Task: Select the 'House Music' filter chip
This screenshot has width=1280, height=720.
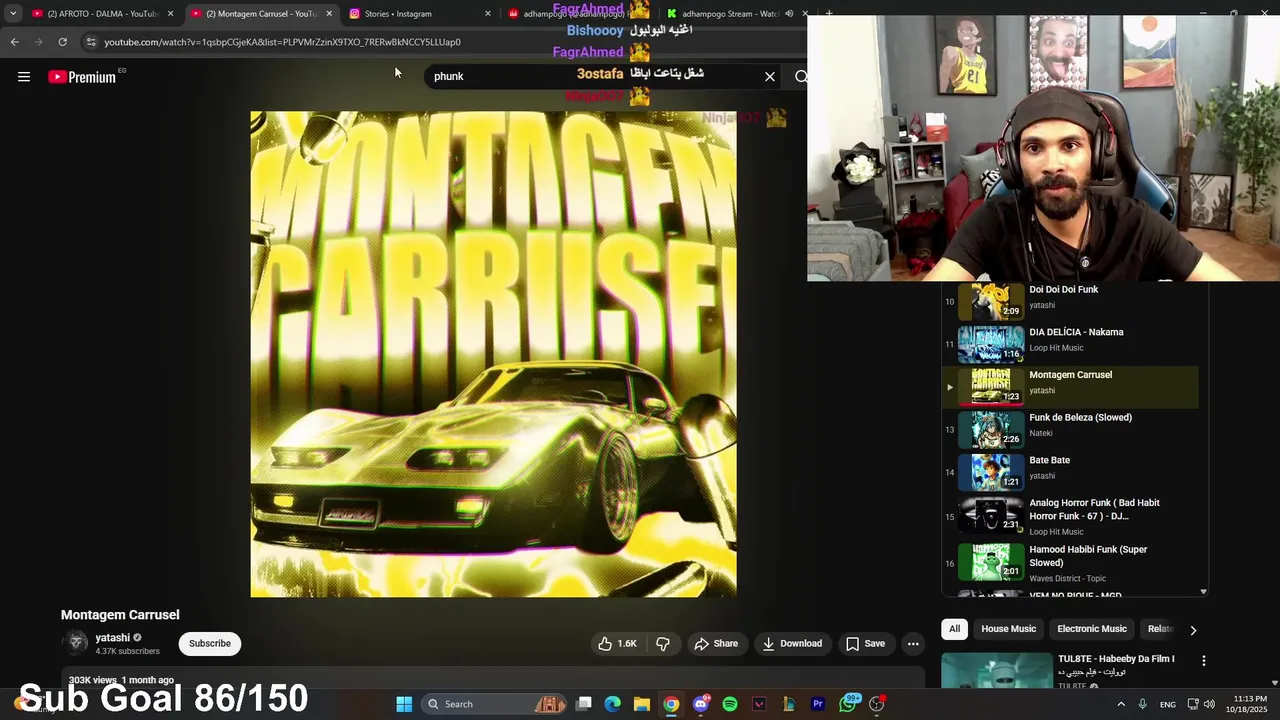Action: 1008,629
